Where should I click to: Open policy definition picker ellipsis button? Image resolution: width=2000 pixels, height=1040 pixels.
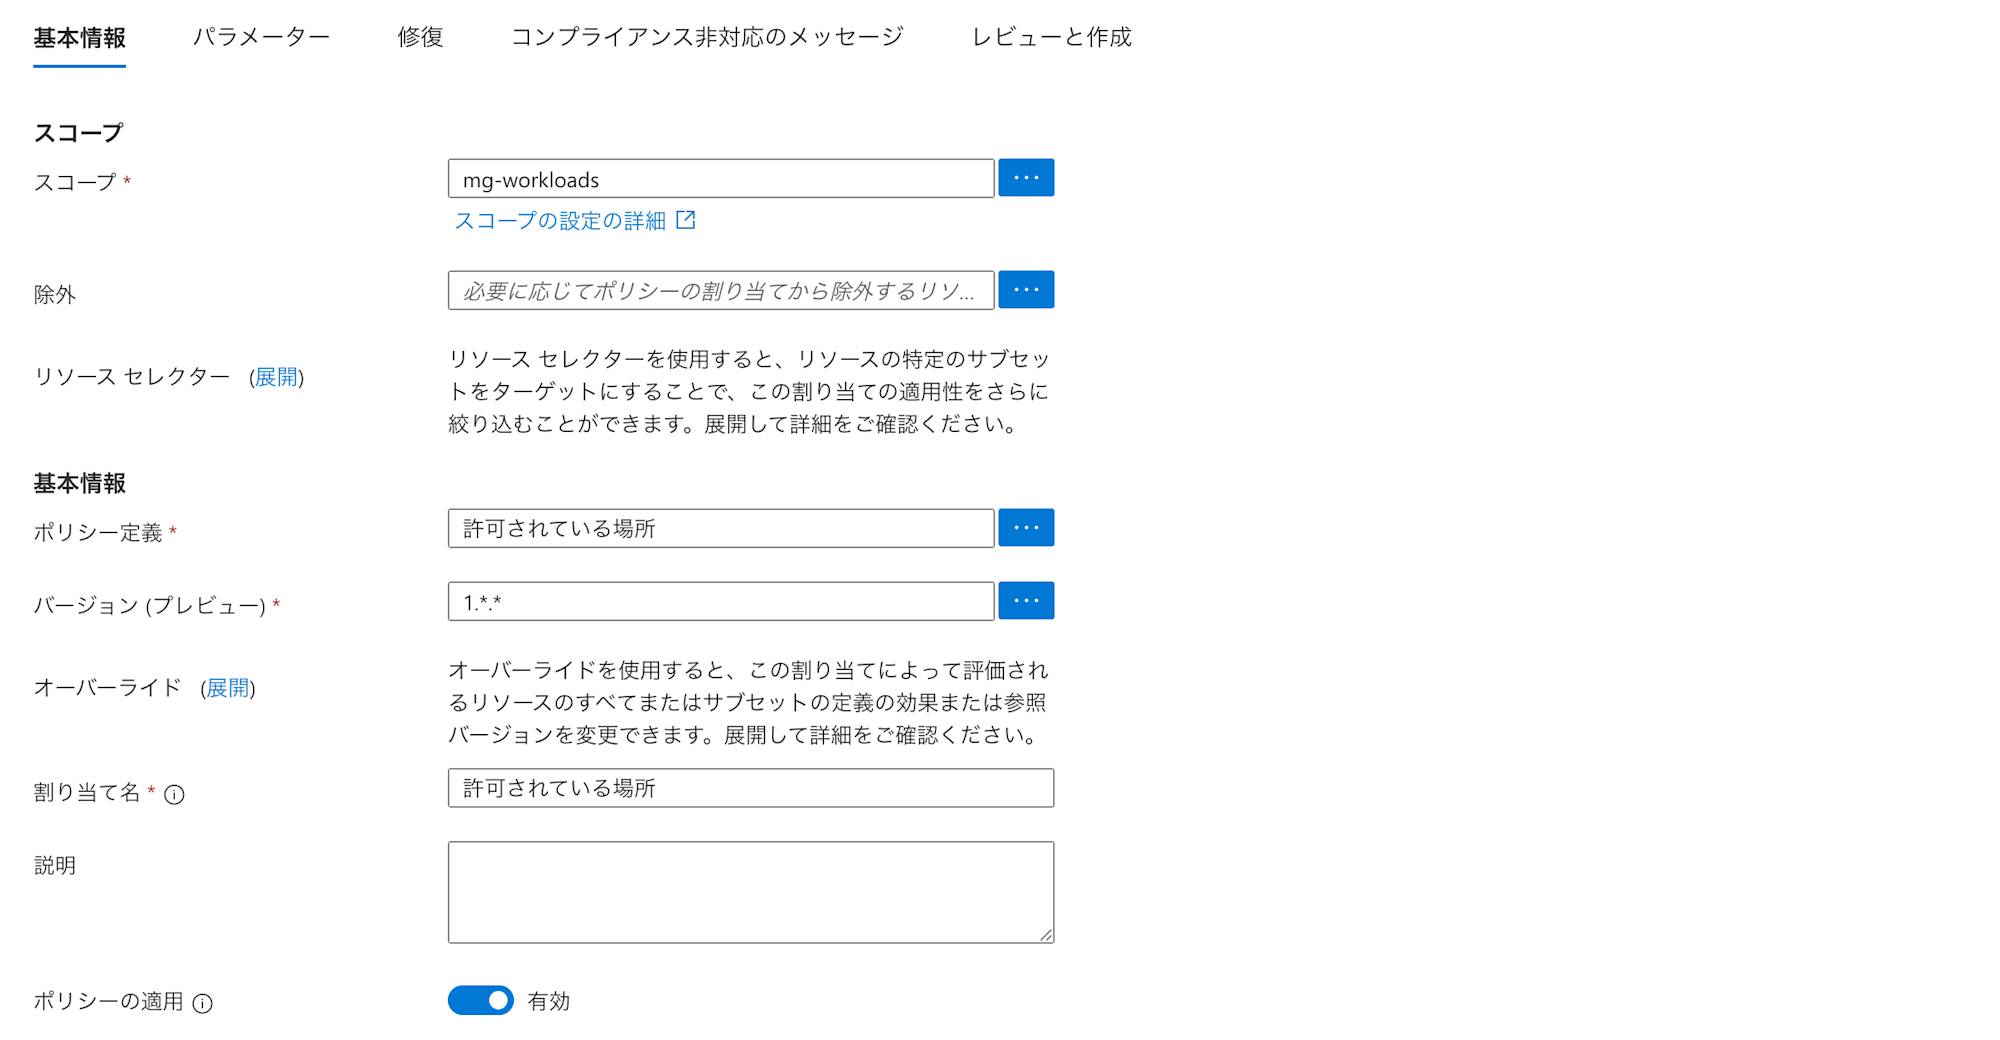click(1026, 528)
